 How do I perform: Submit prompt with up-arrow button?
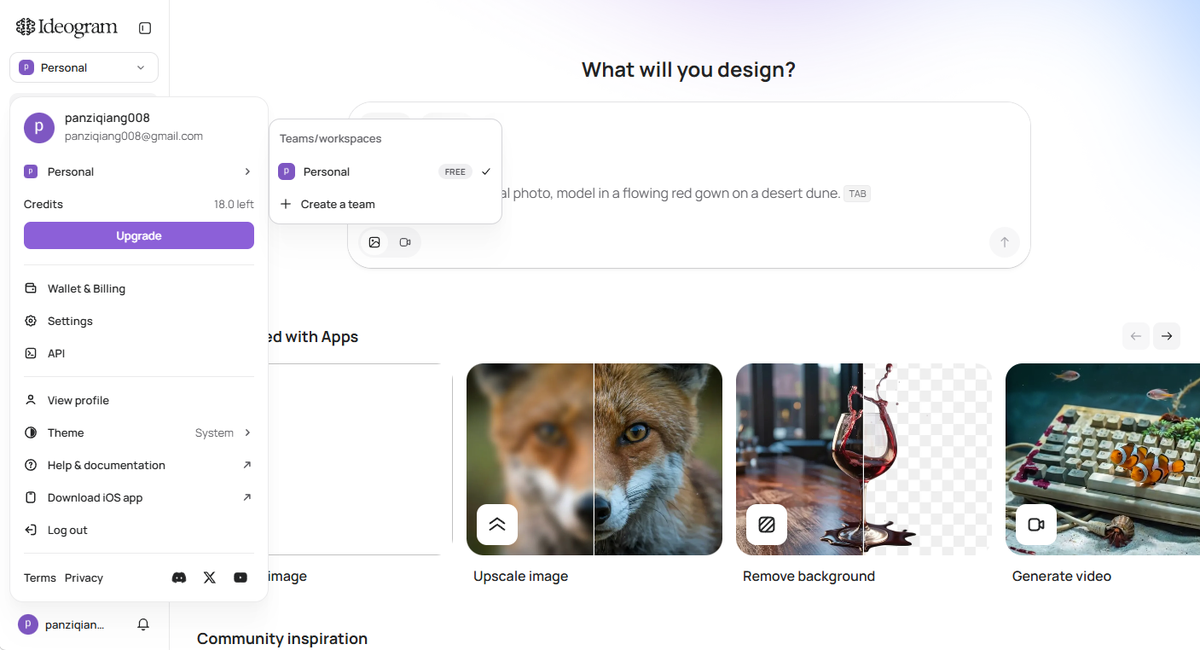tap(1004, 242)
